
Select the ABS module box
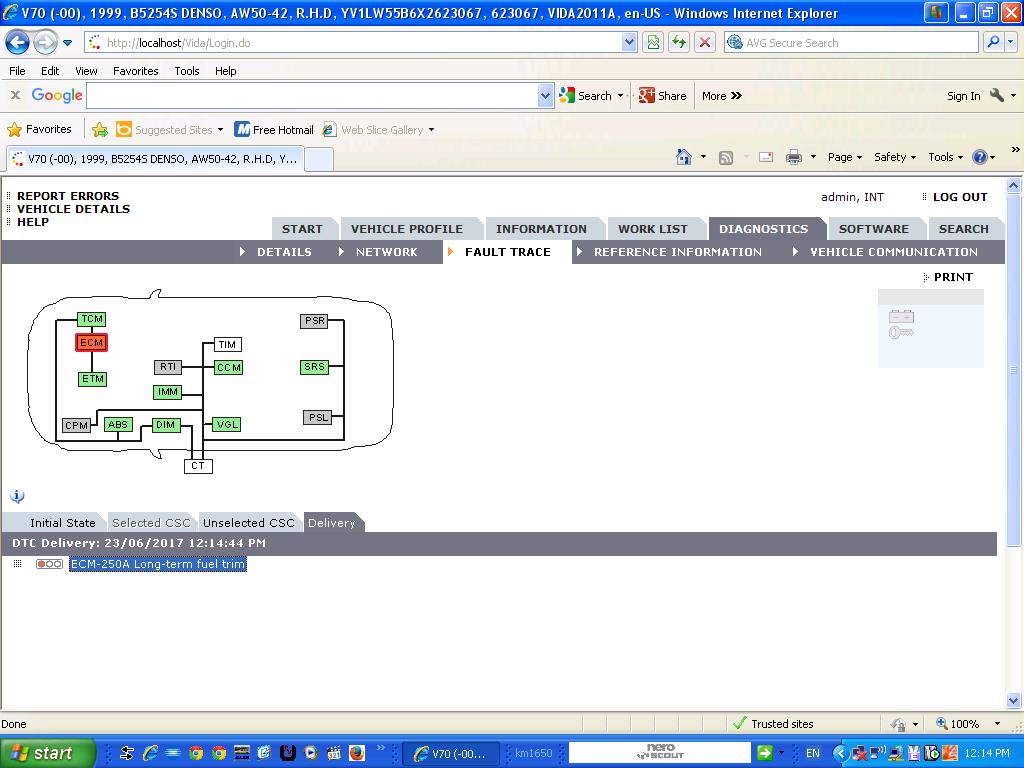point(118,425)
